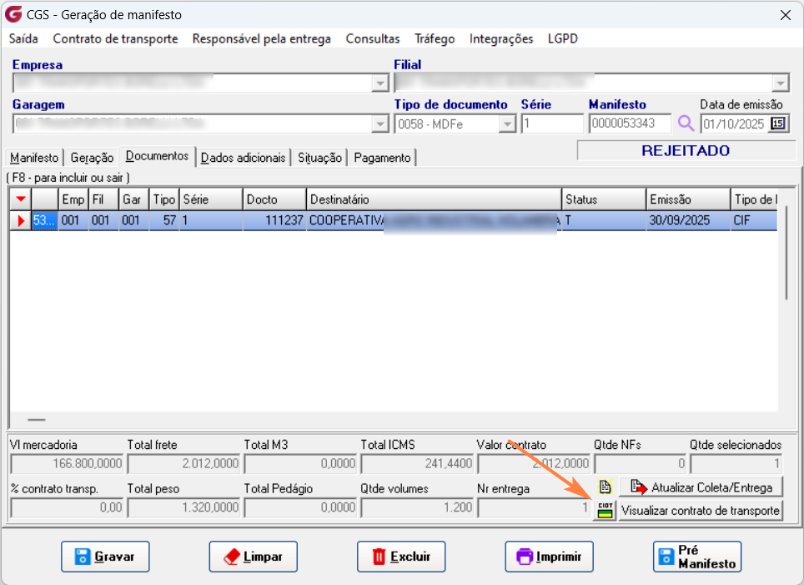Click the Docto column header
Image resolution: width=804 pixels, height=585 pixels.
click(274, 199)
